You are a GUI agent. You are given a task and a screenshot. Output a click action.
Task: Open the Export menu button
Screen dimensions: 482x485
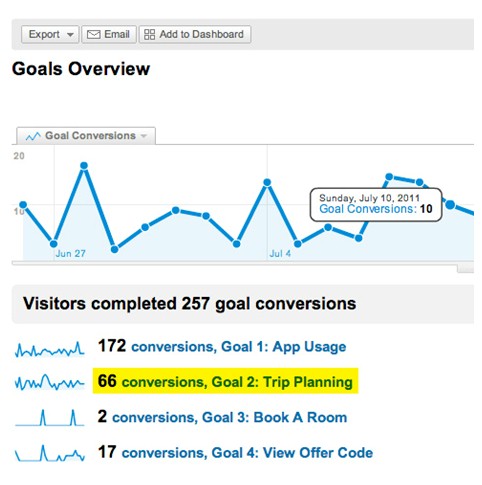[x=50, y=34]
